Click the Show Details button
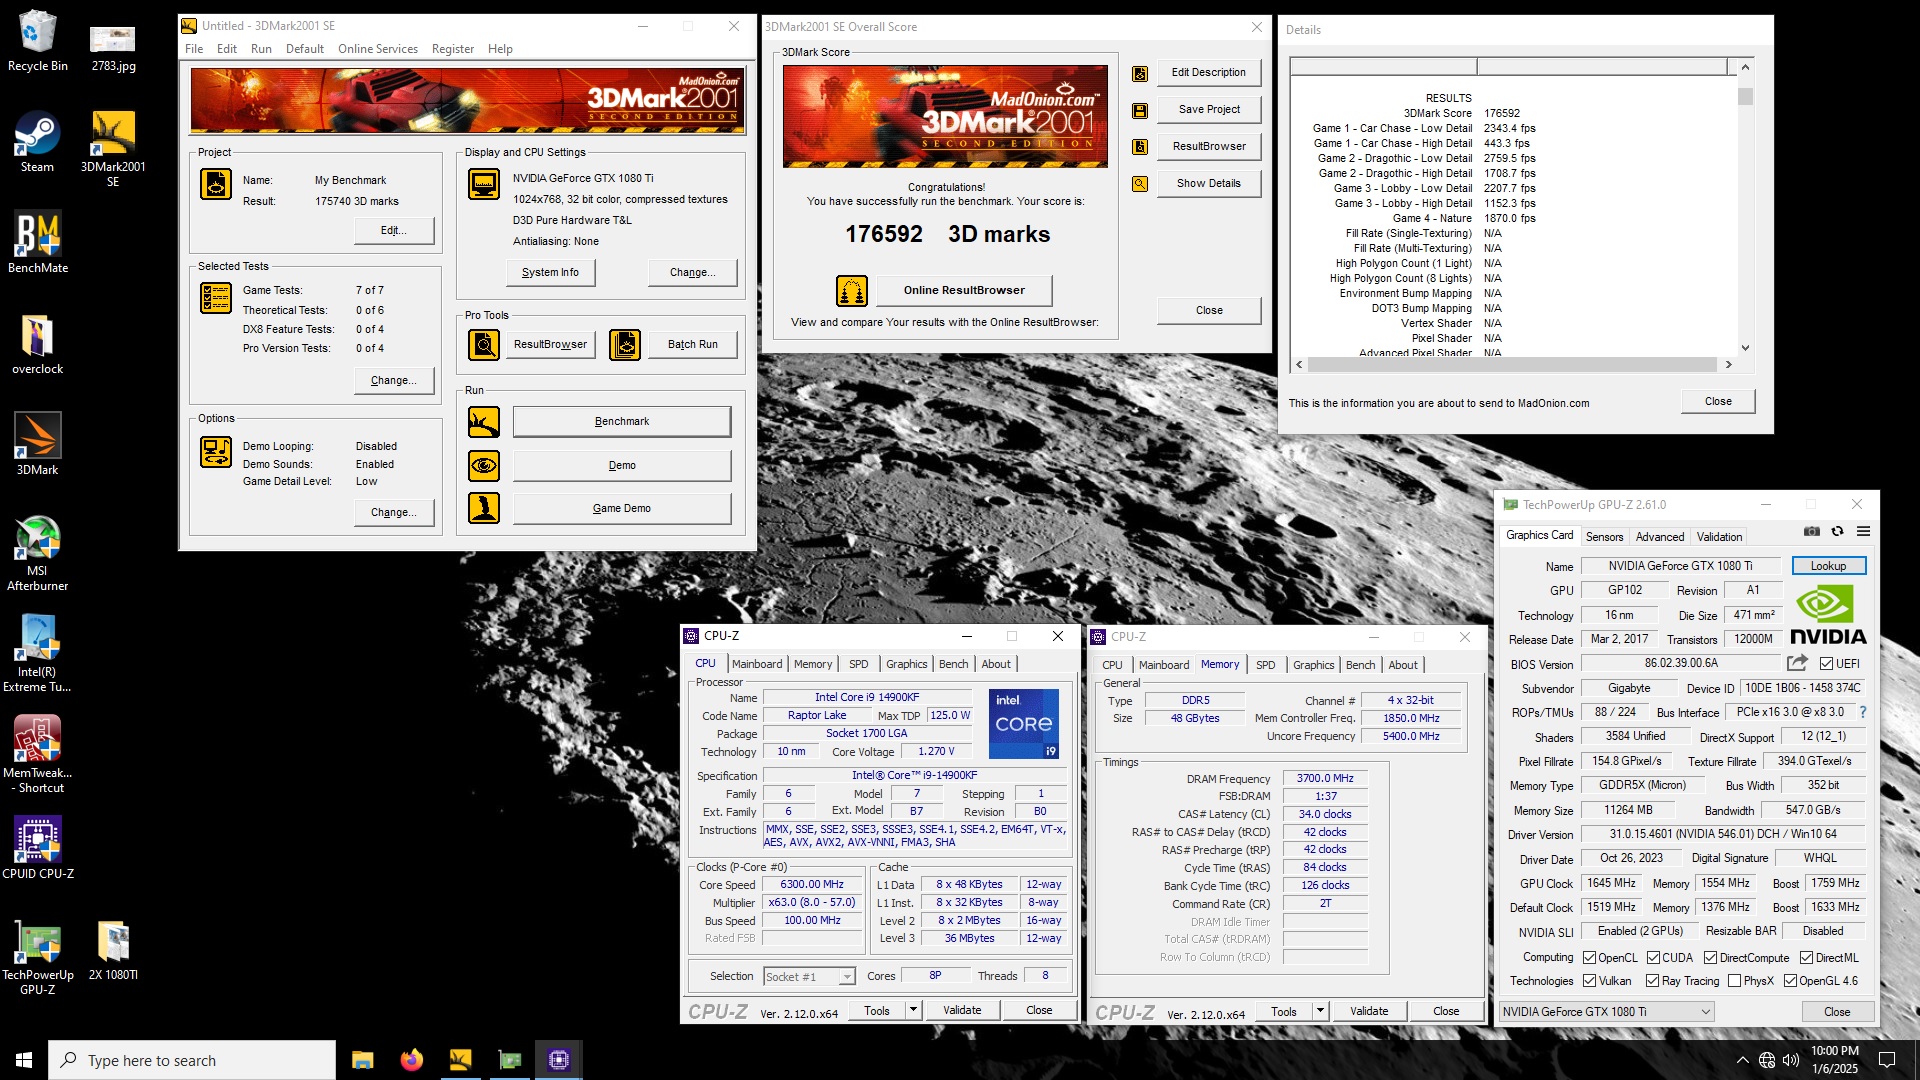 [x=1208, y=184]
